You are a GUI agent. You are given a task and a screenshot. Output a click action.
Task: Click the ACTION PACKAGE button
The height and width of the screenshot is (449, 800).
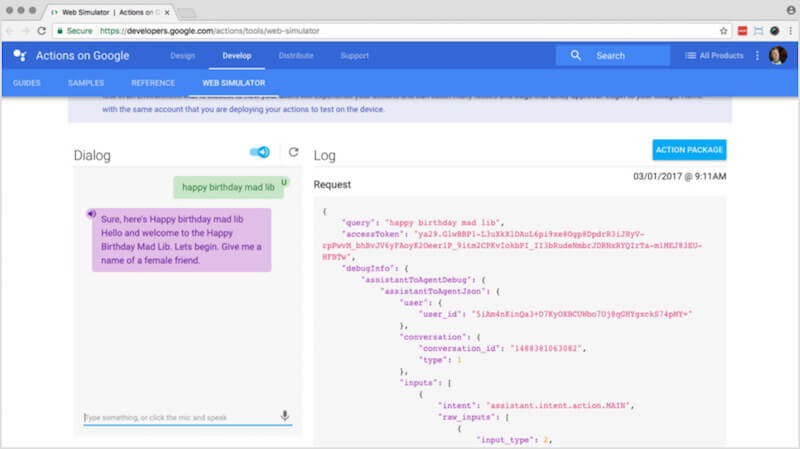[689, 149]
